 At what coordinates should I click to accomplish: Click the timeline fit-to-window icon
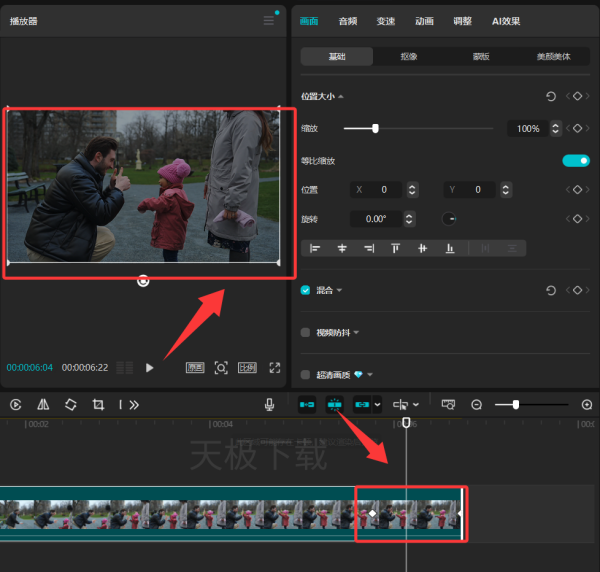448,404
